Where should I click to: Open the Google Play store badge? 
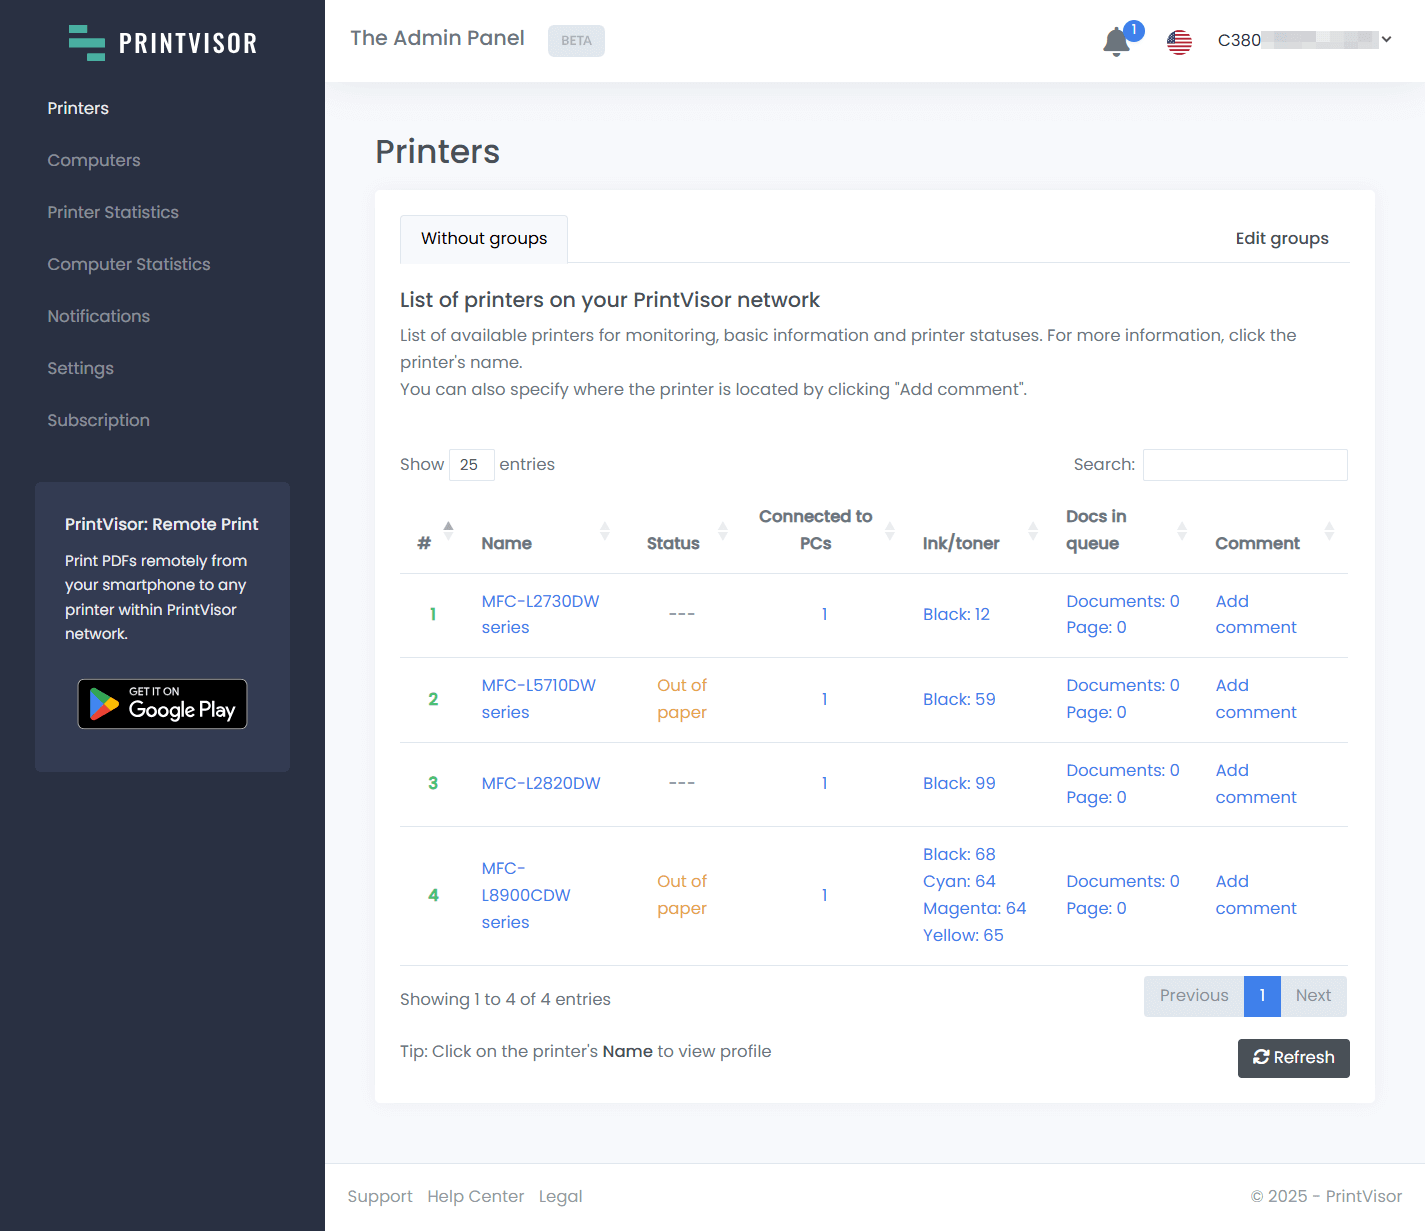[x=162, y=704]
